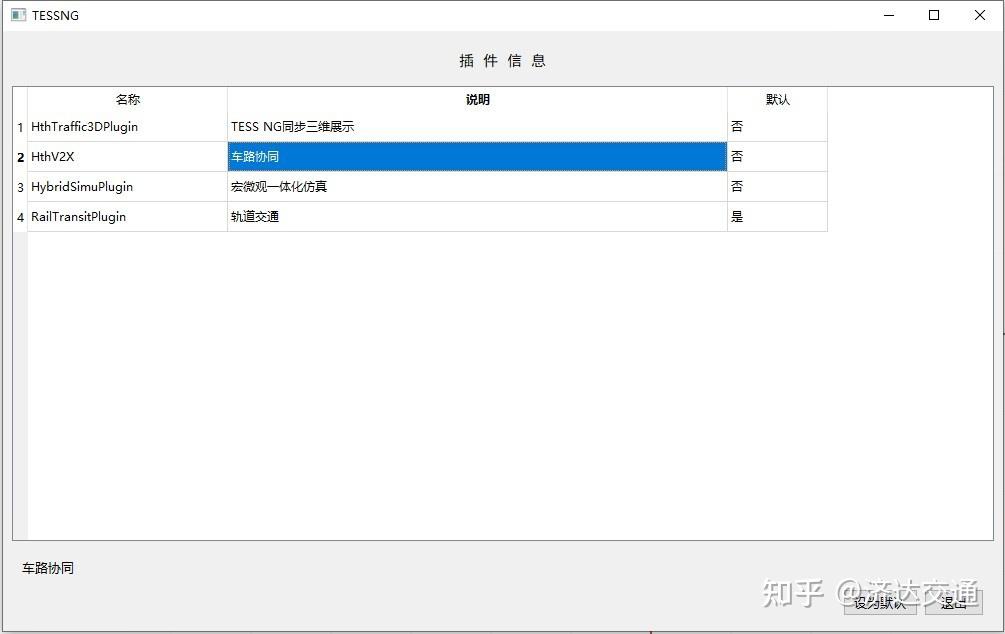1005x634 pixels.
Task: Click the TESSNG application icon in title bar
Action: coord(16,15)
